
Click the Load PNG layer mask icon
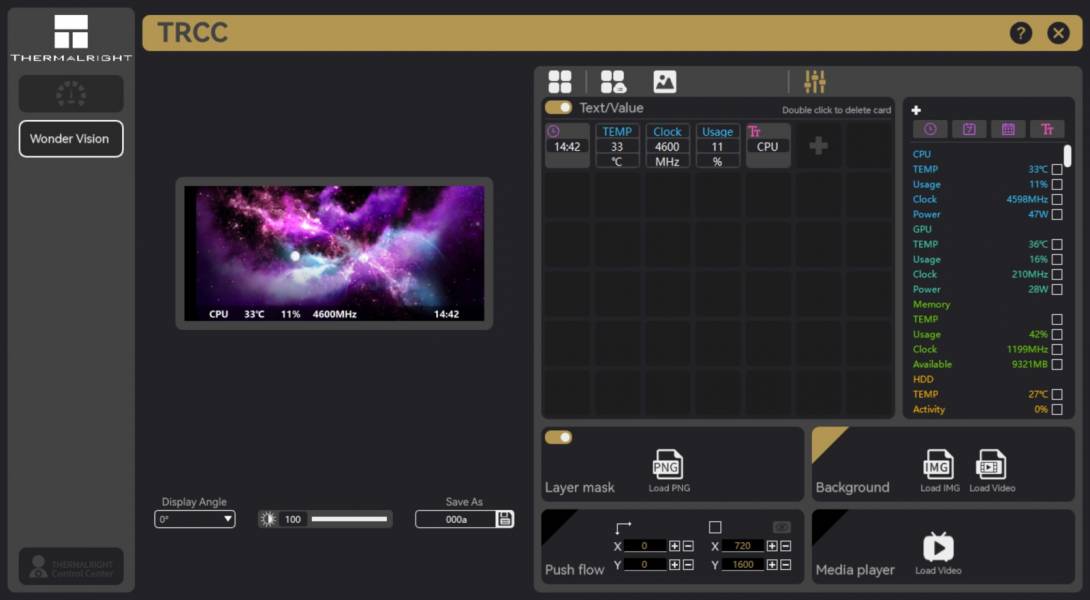(x=667, y=465)
